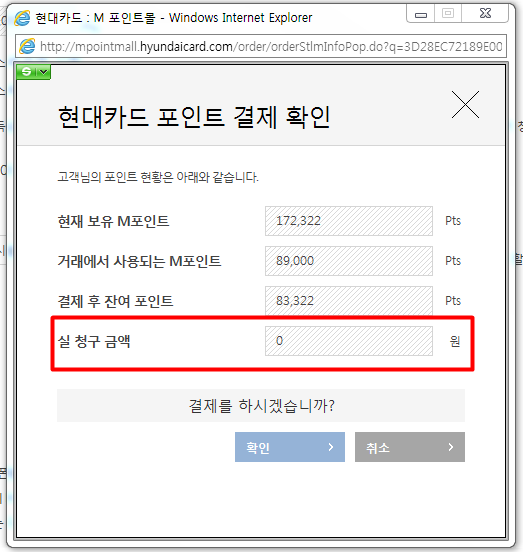Close the point payment dialog with X

(465, 105)
